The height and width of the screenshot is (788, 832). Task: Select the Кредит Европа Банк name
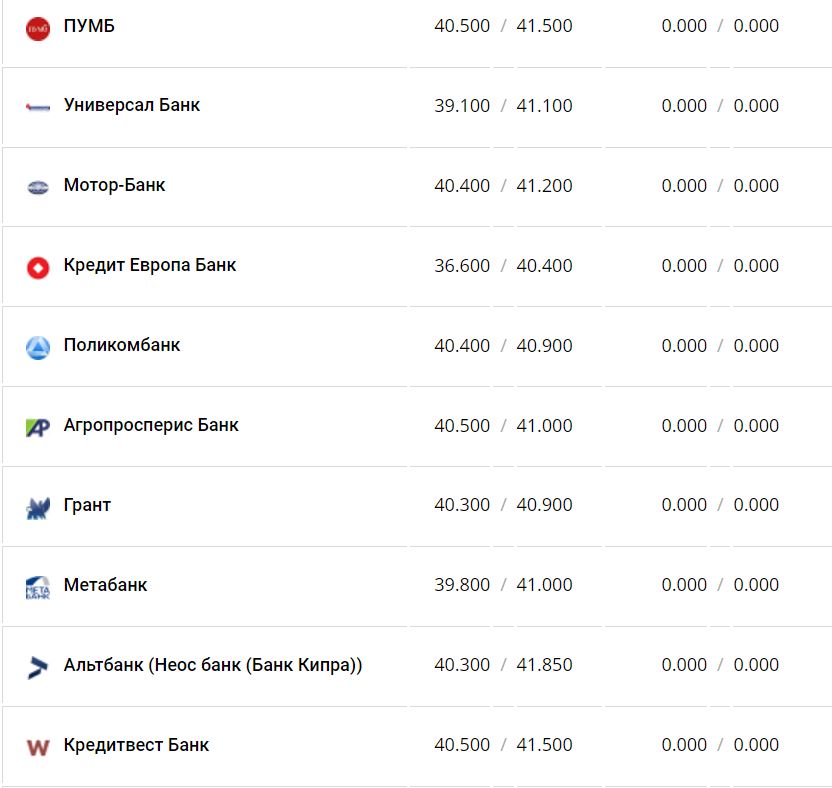pos(150,265)
